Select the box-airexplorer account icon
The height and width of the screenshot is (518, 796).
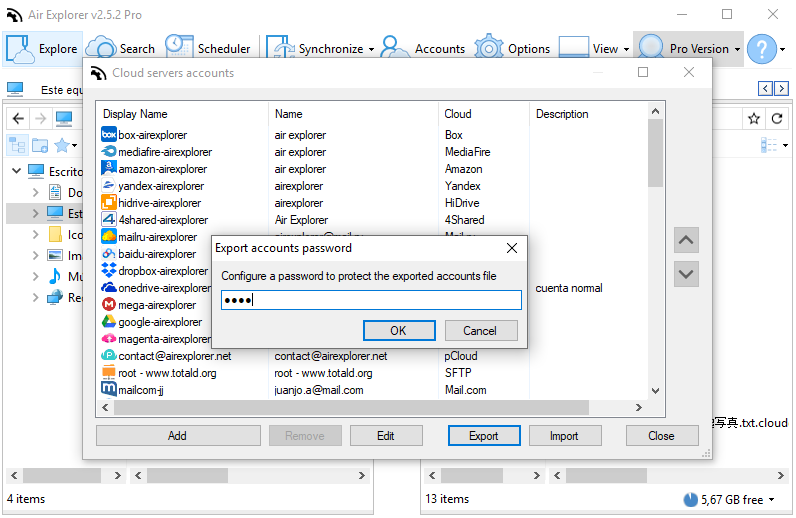tap(109, 135)
